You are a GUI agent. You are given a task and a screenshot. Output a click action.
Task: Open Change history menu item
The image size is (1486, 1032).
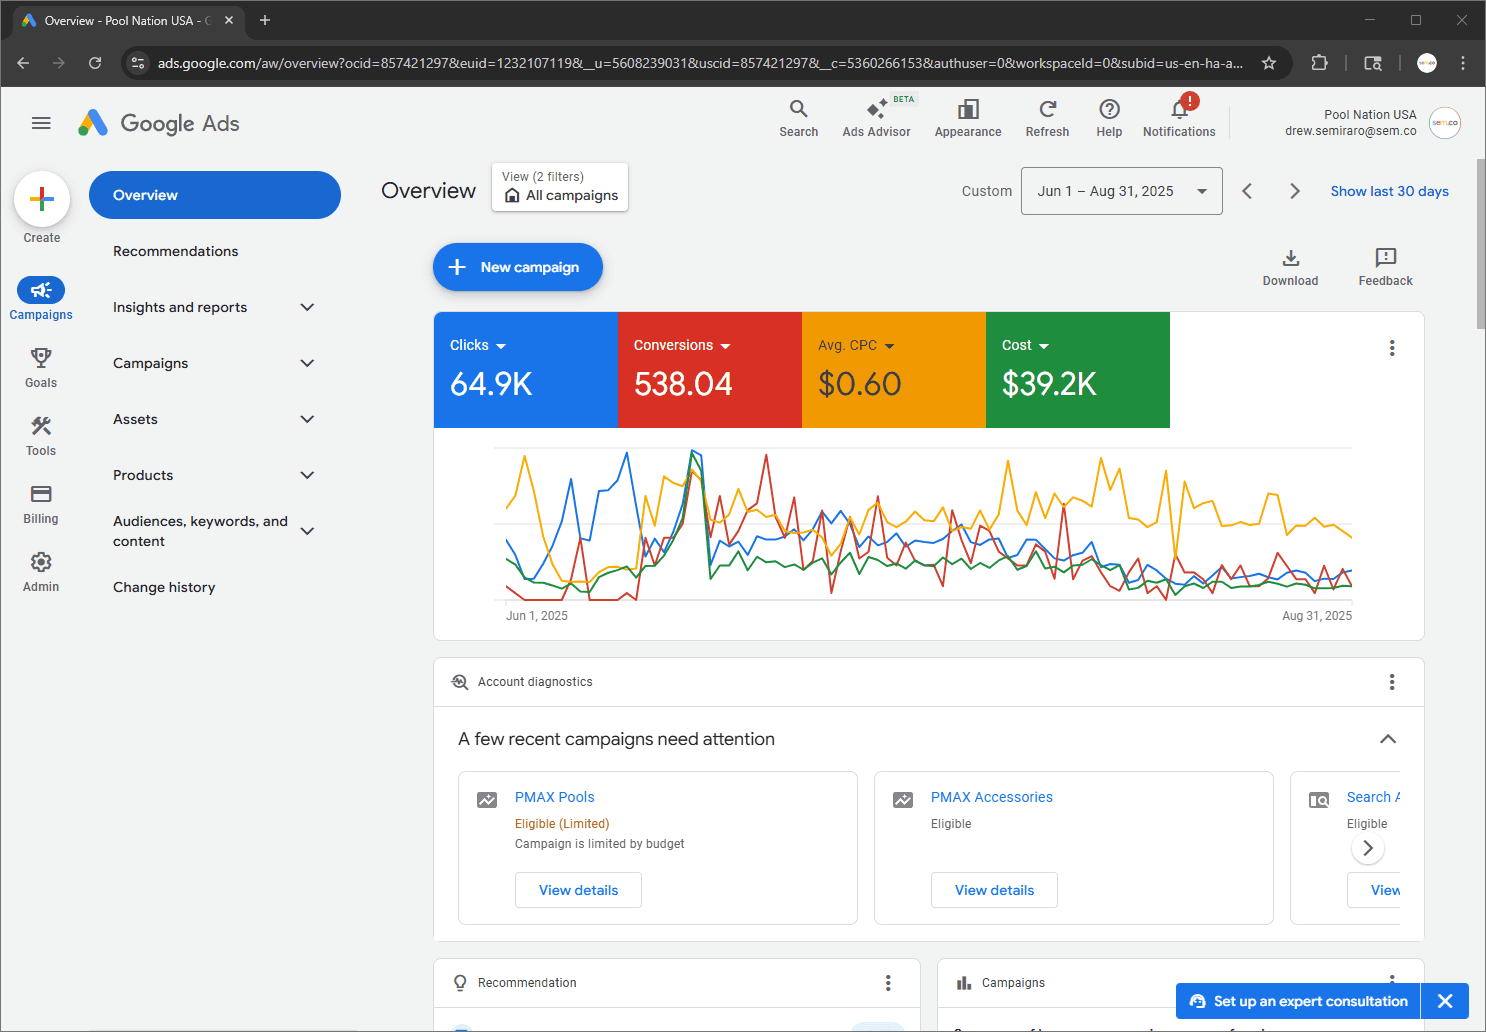[x=164, y=587]
